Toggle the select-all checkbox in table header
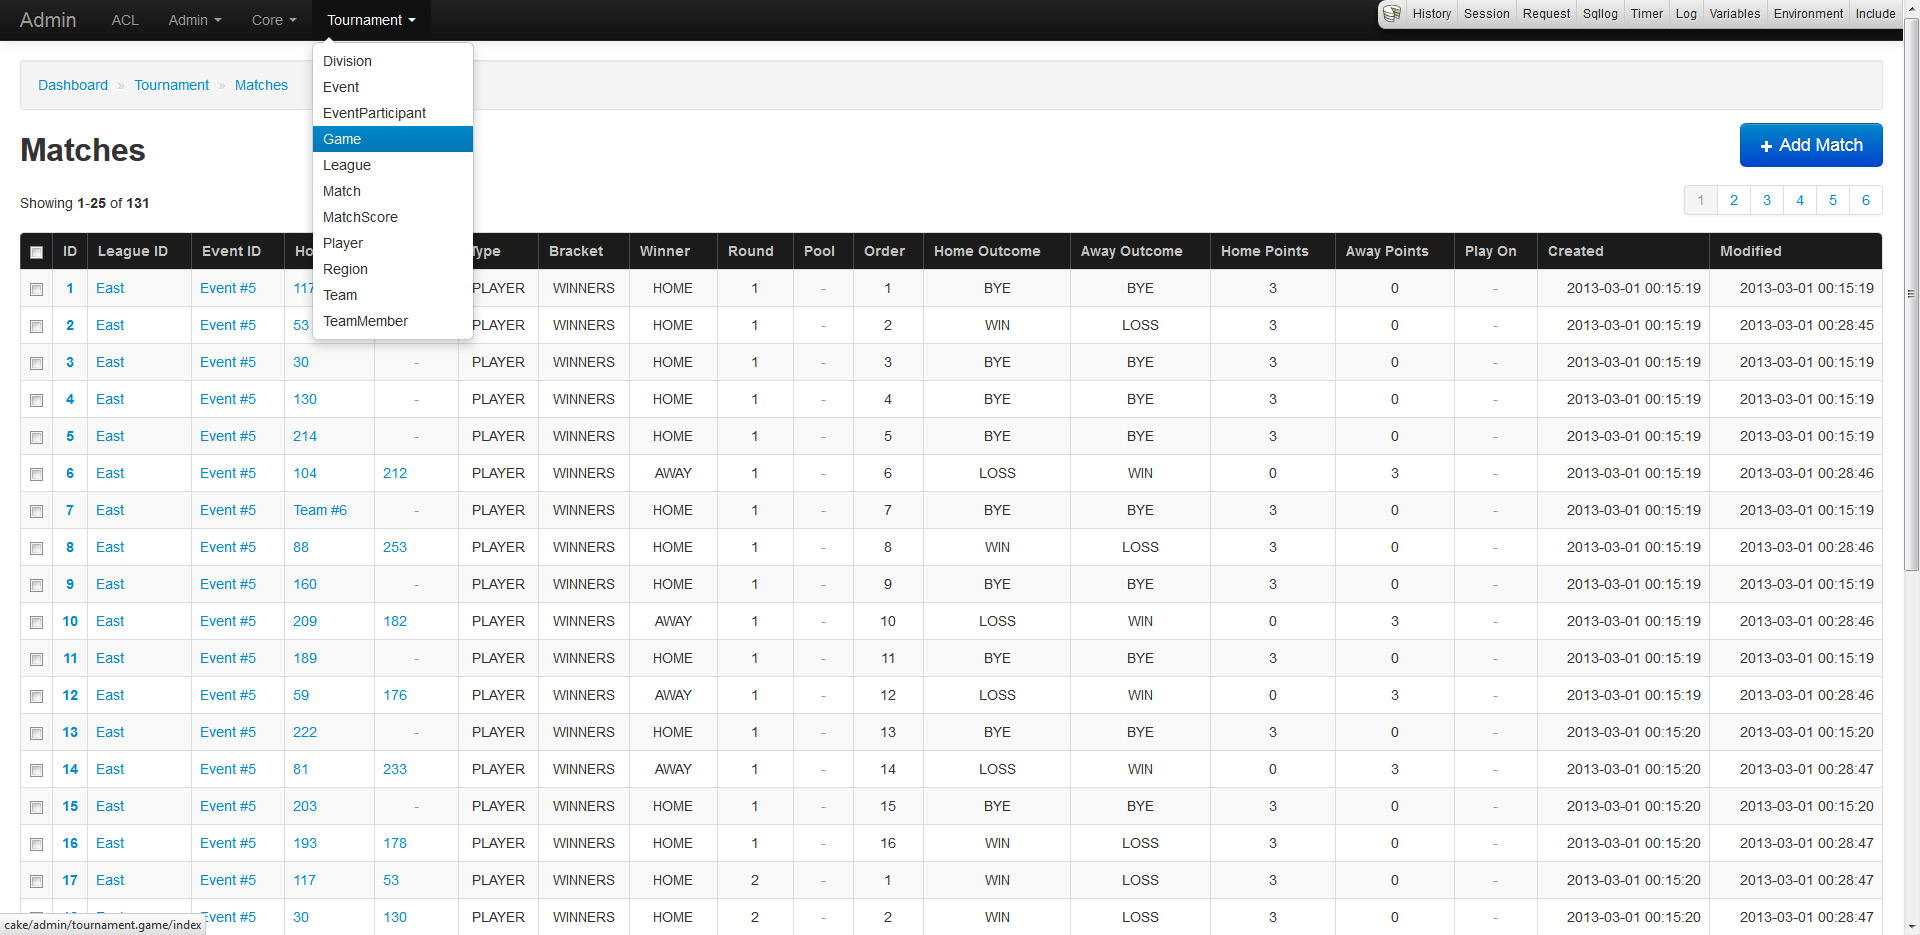The width and height of the screenshot is (1920, 935). click(x=37, y=252)
